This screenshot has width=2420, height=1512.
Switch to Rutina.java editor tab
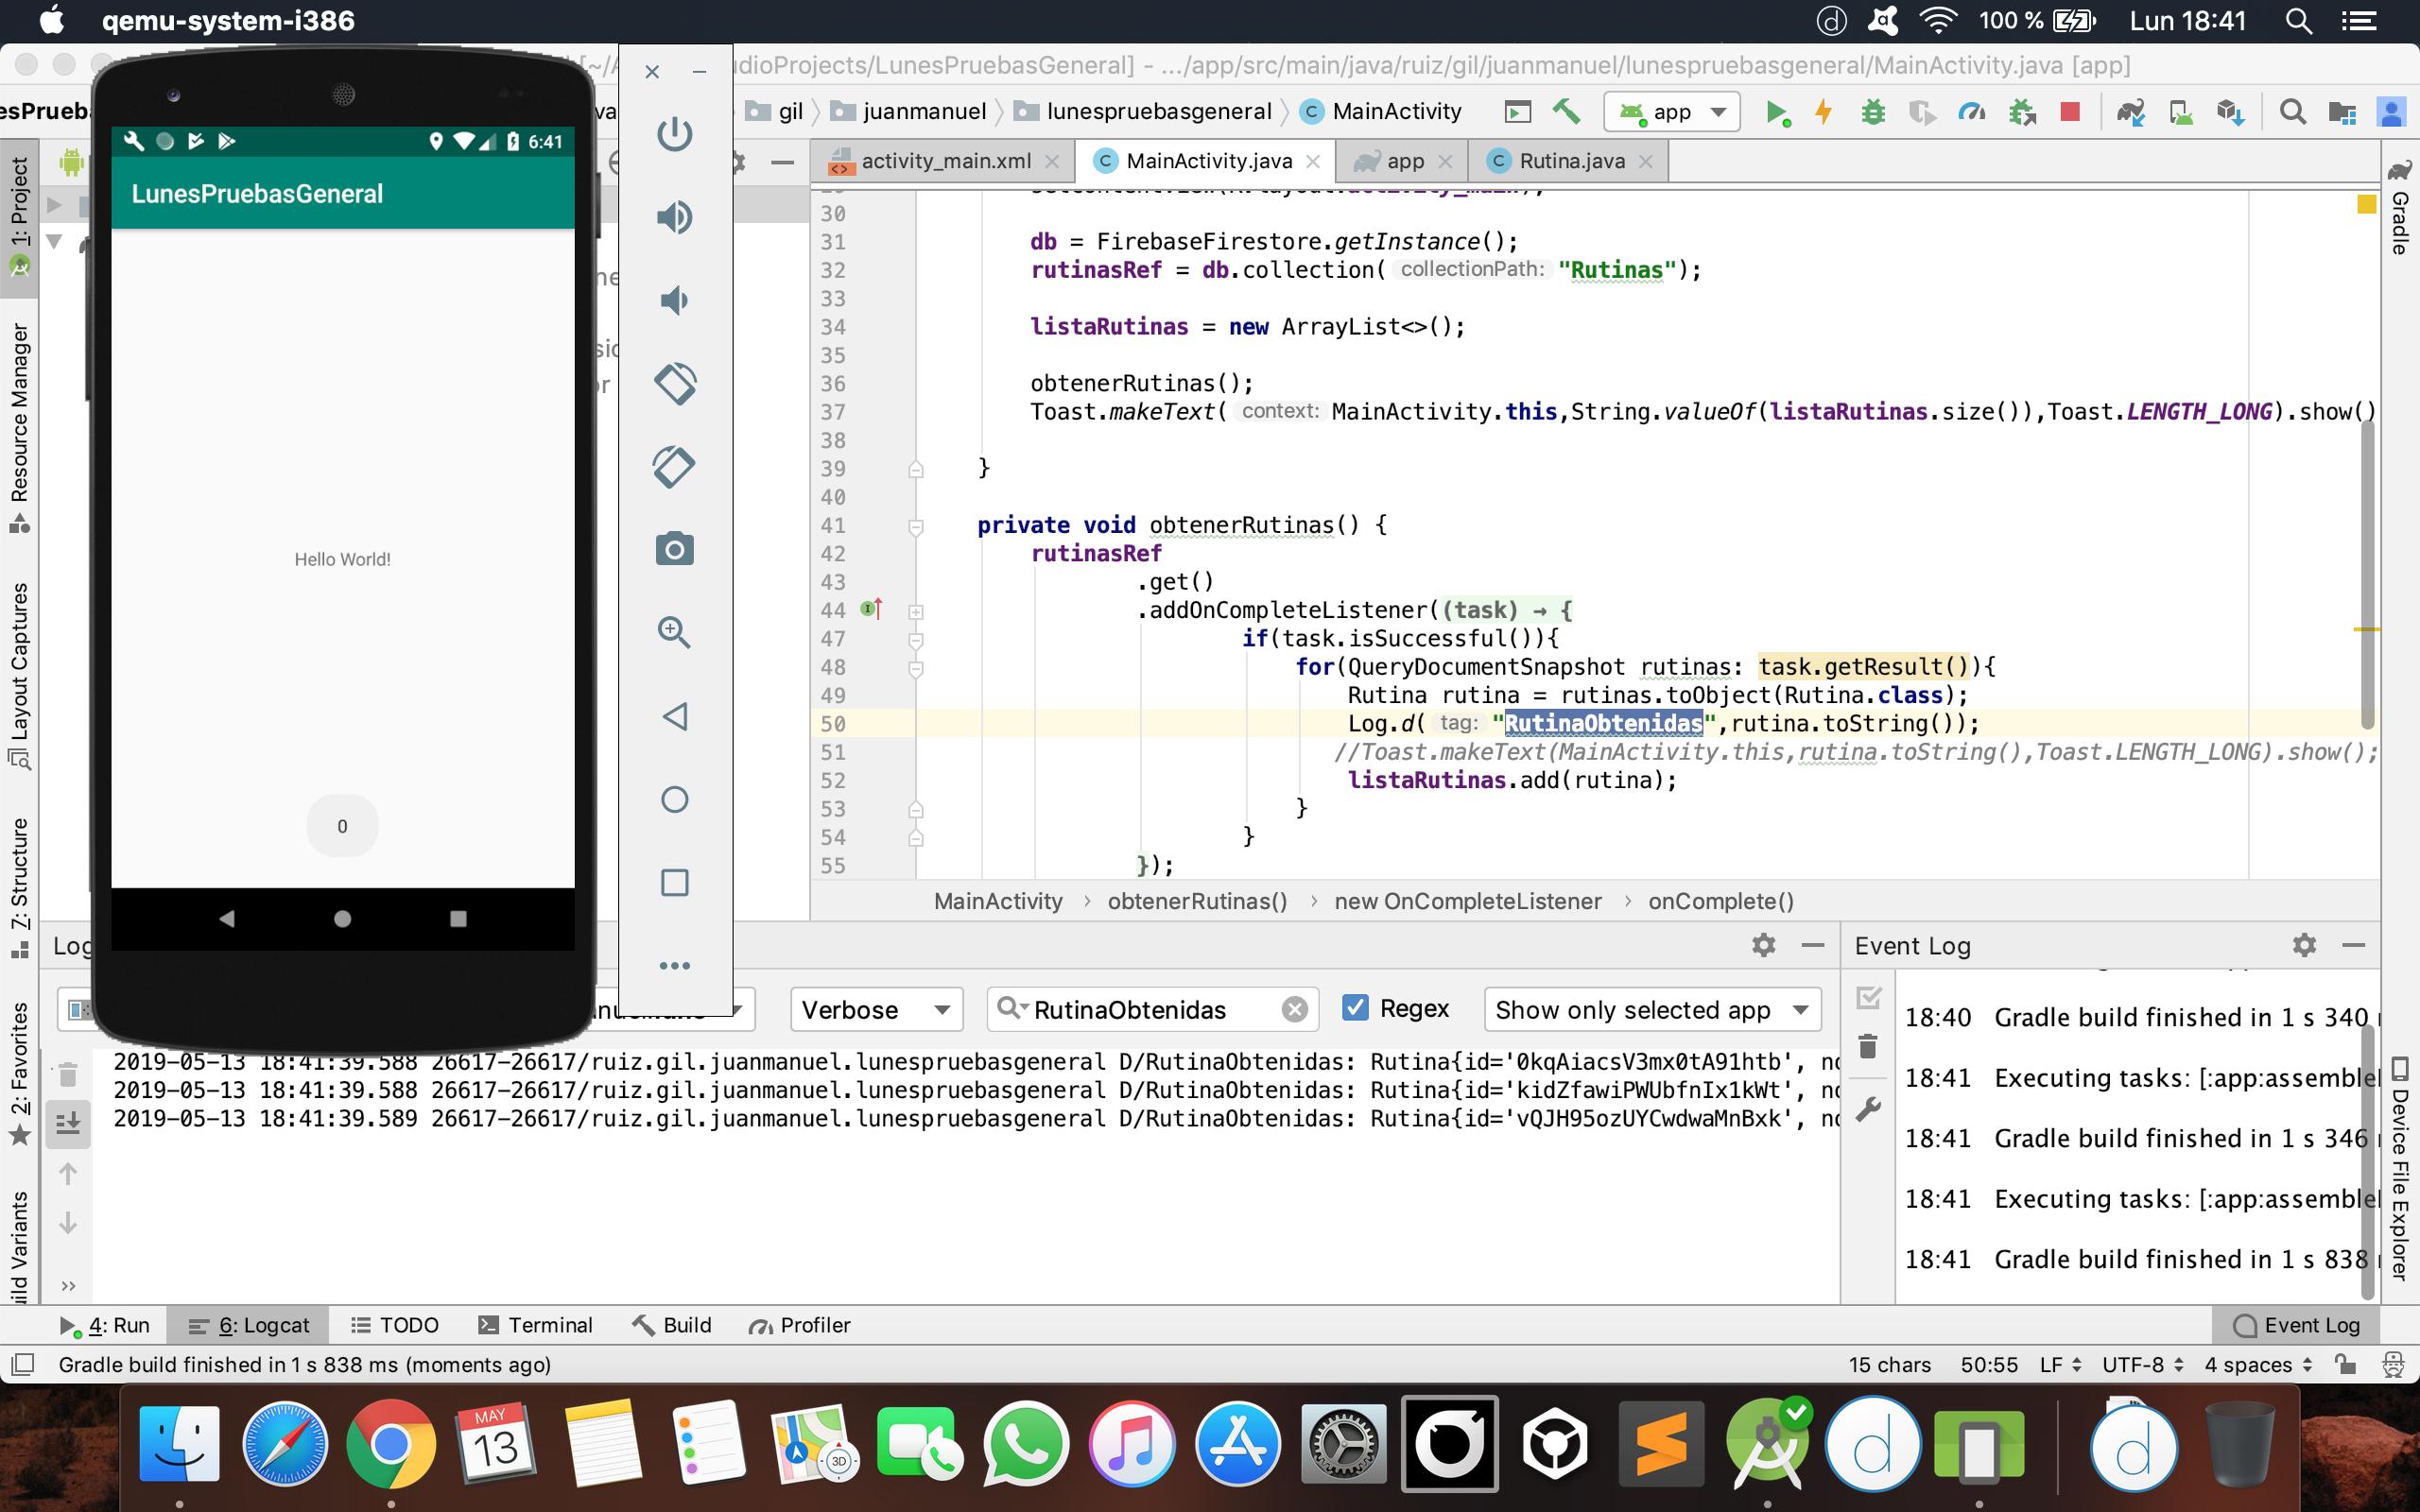tap(1569, 161)
